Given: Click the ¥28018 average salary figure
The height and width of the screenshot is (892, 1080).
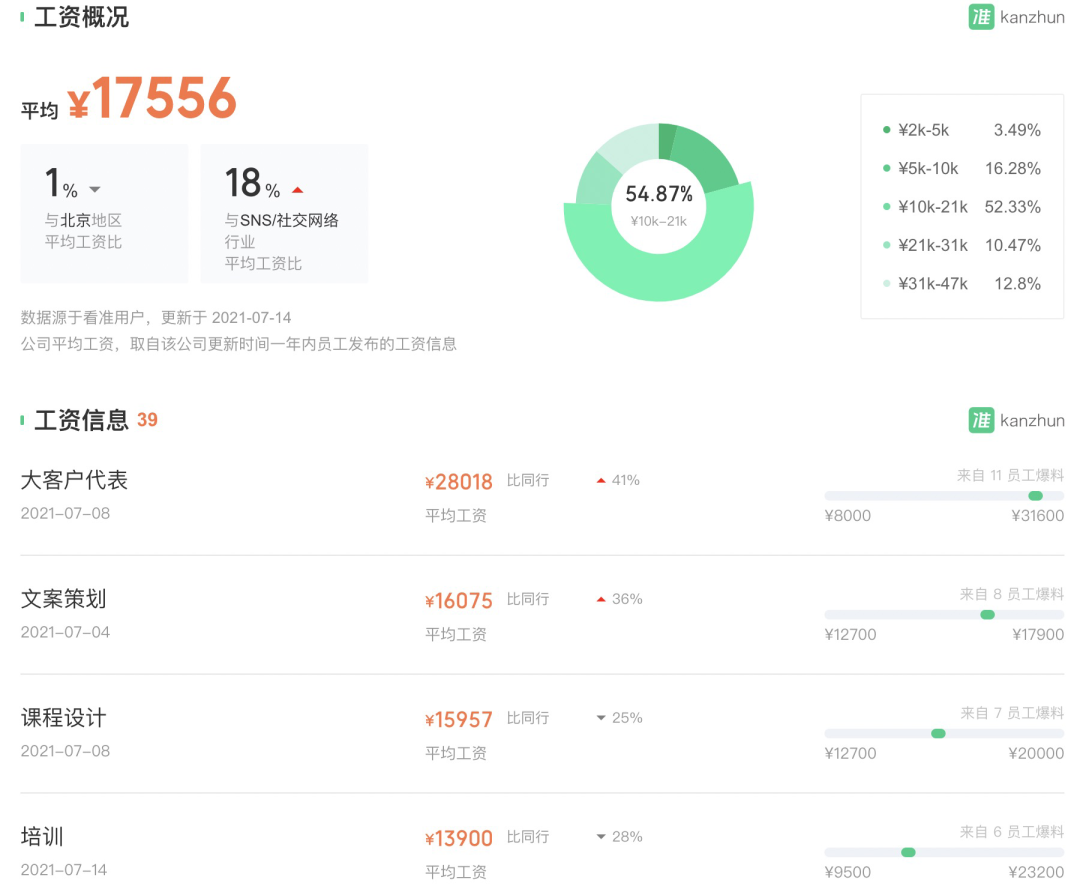Looking at the screenshot, I should (x=459, y=482).
